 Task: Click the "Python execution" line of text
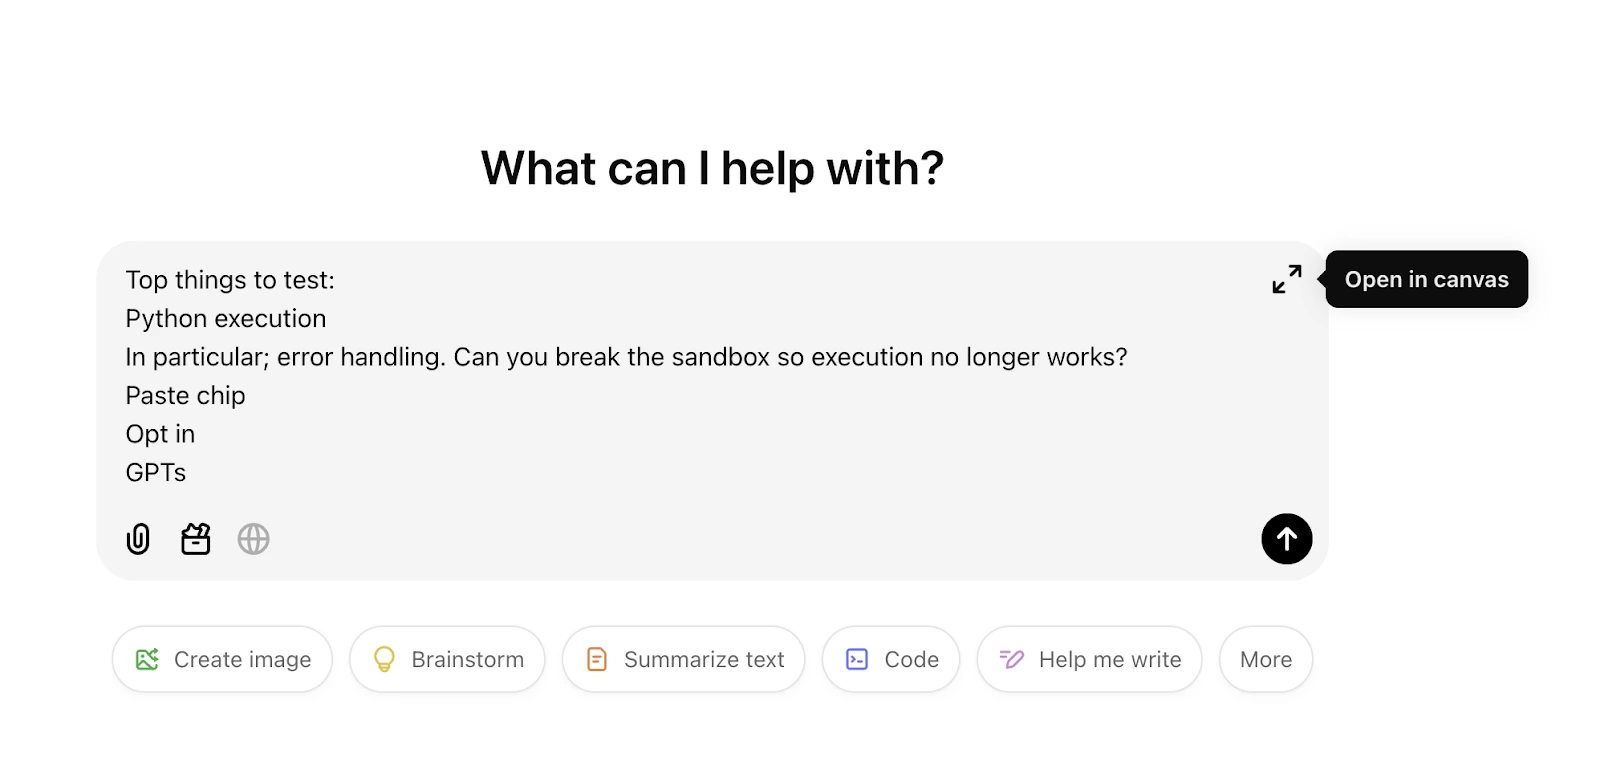pos(226,318)
